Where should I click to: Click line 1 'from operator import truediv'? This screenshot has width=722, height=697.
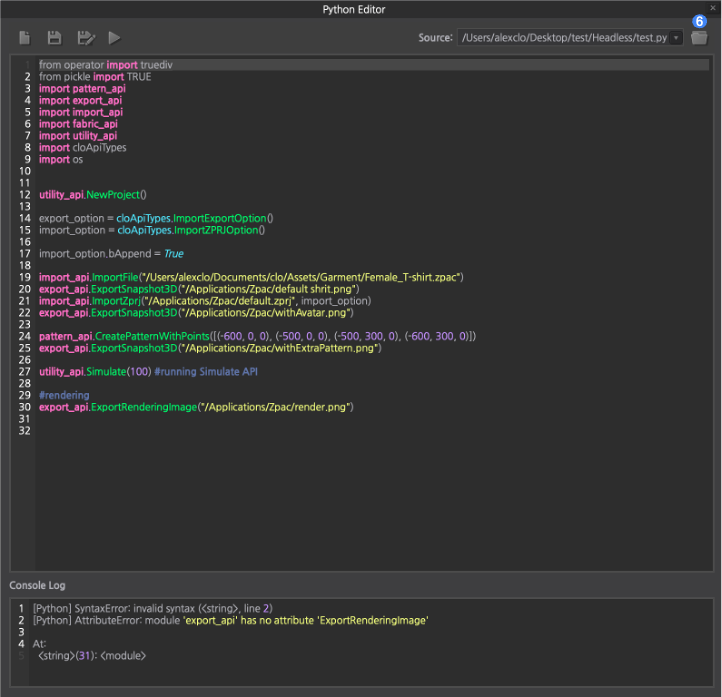(105, 65)
